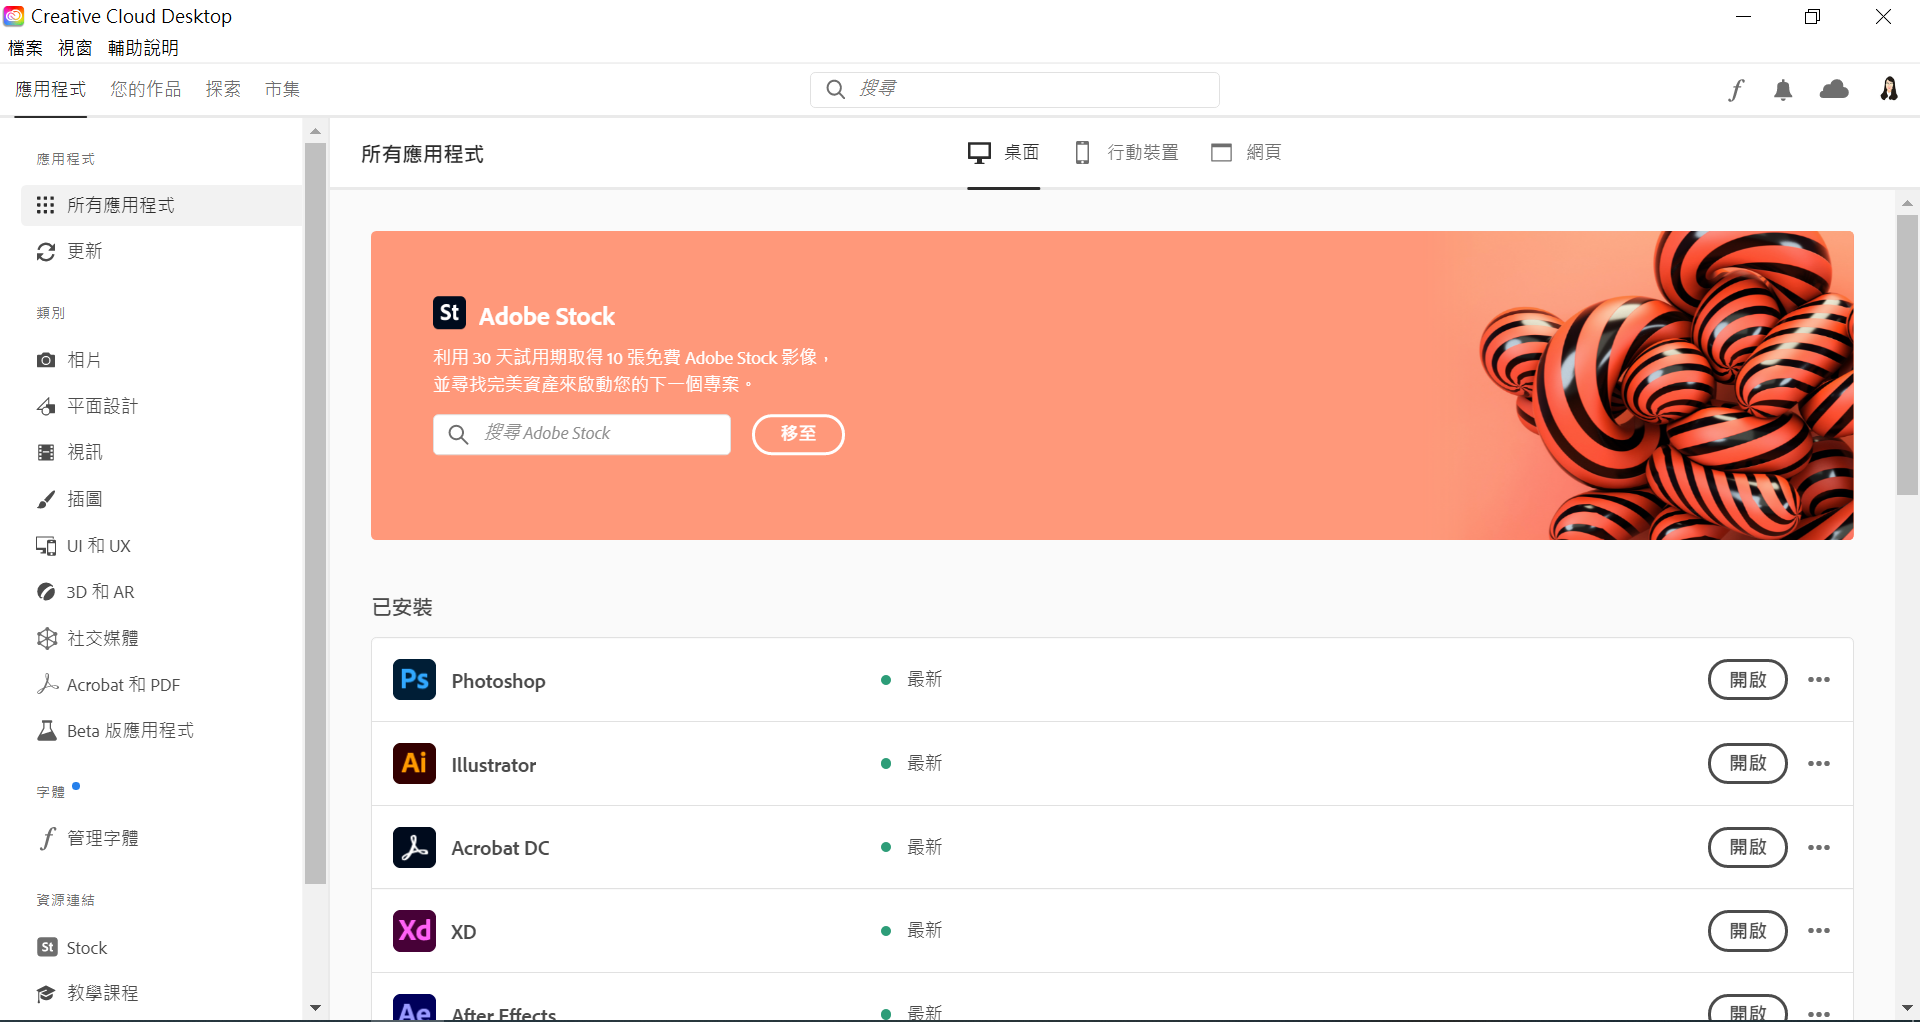Click the sidebar scrollbar up arrow
Image resolution: width=1920 pixels, height=1022 pixels.
(315, 131)
